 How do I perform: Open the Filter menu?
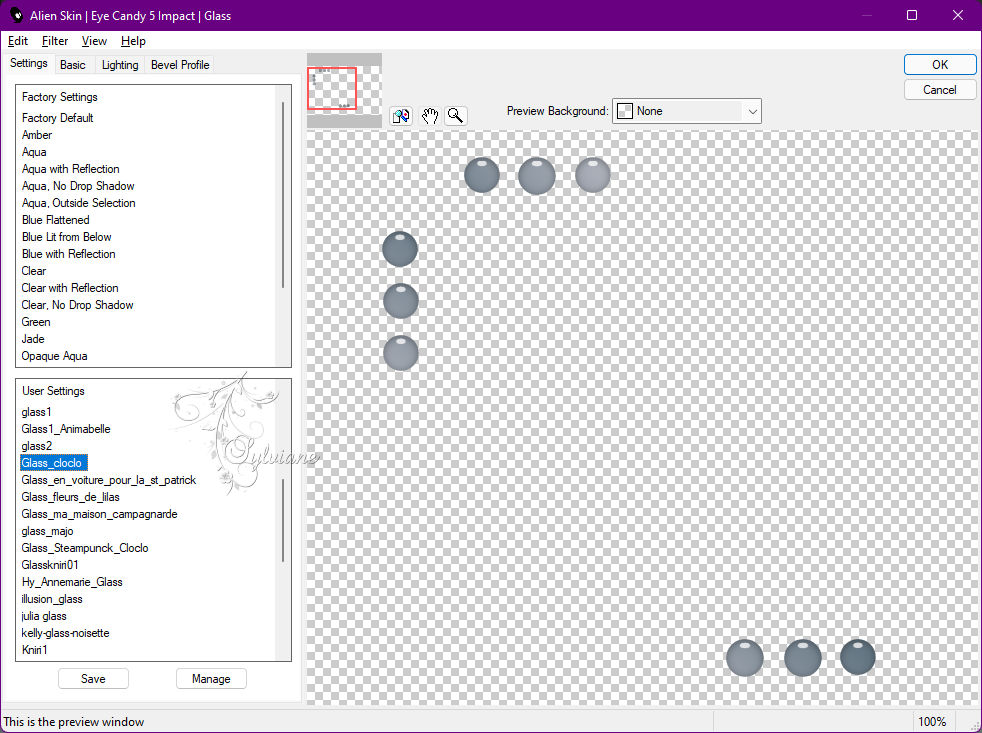54,41
